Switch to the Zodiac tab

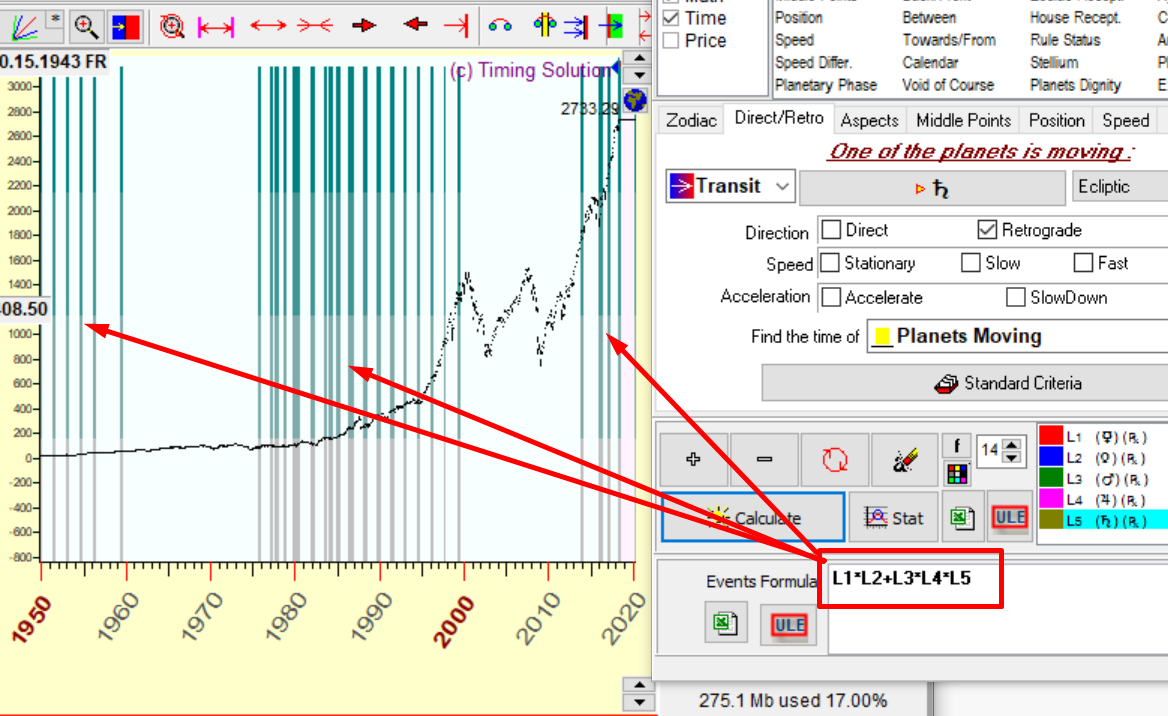tap(691, 120)
